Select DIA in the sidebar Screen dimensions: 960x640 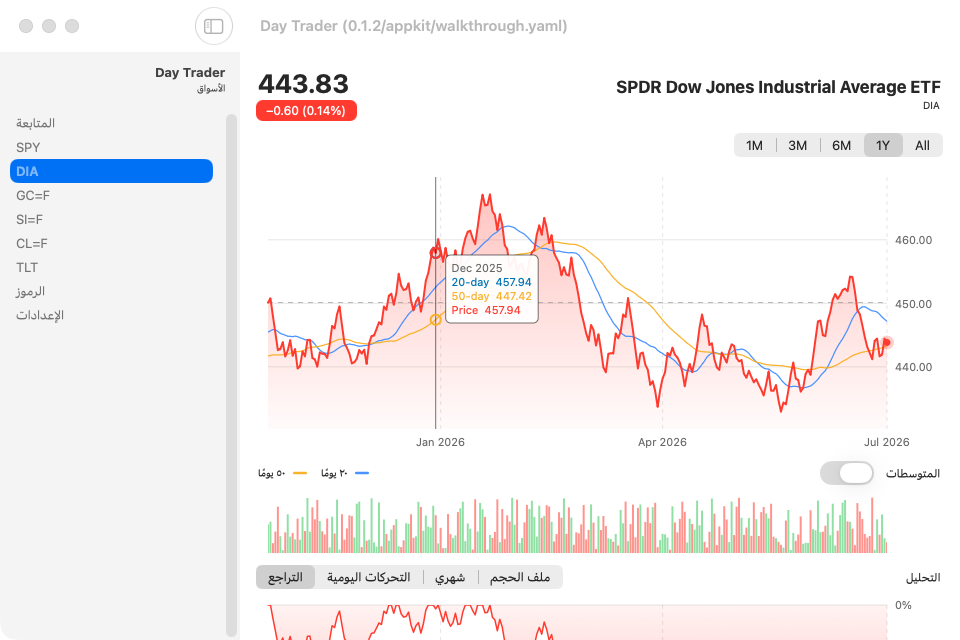111,171
